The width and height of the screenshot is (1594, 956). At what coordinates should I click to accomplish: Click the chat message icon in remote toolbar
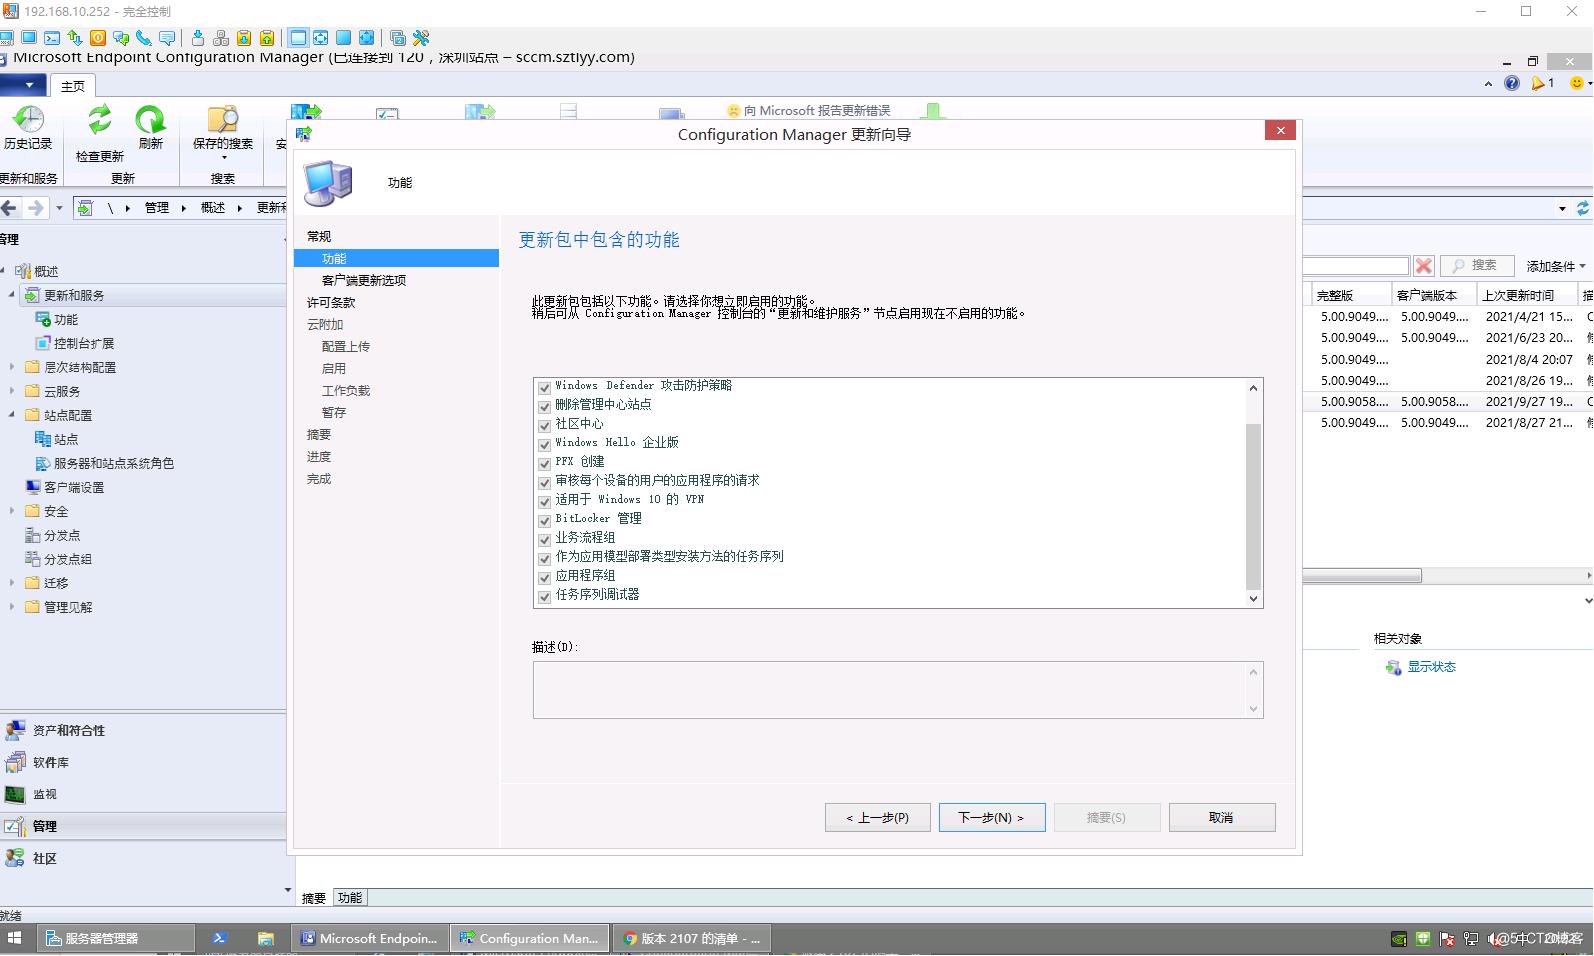pyautogui.click(x=167, y=38)
